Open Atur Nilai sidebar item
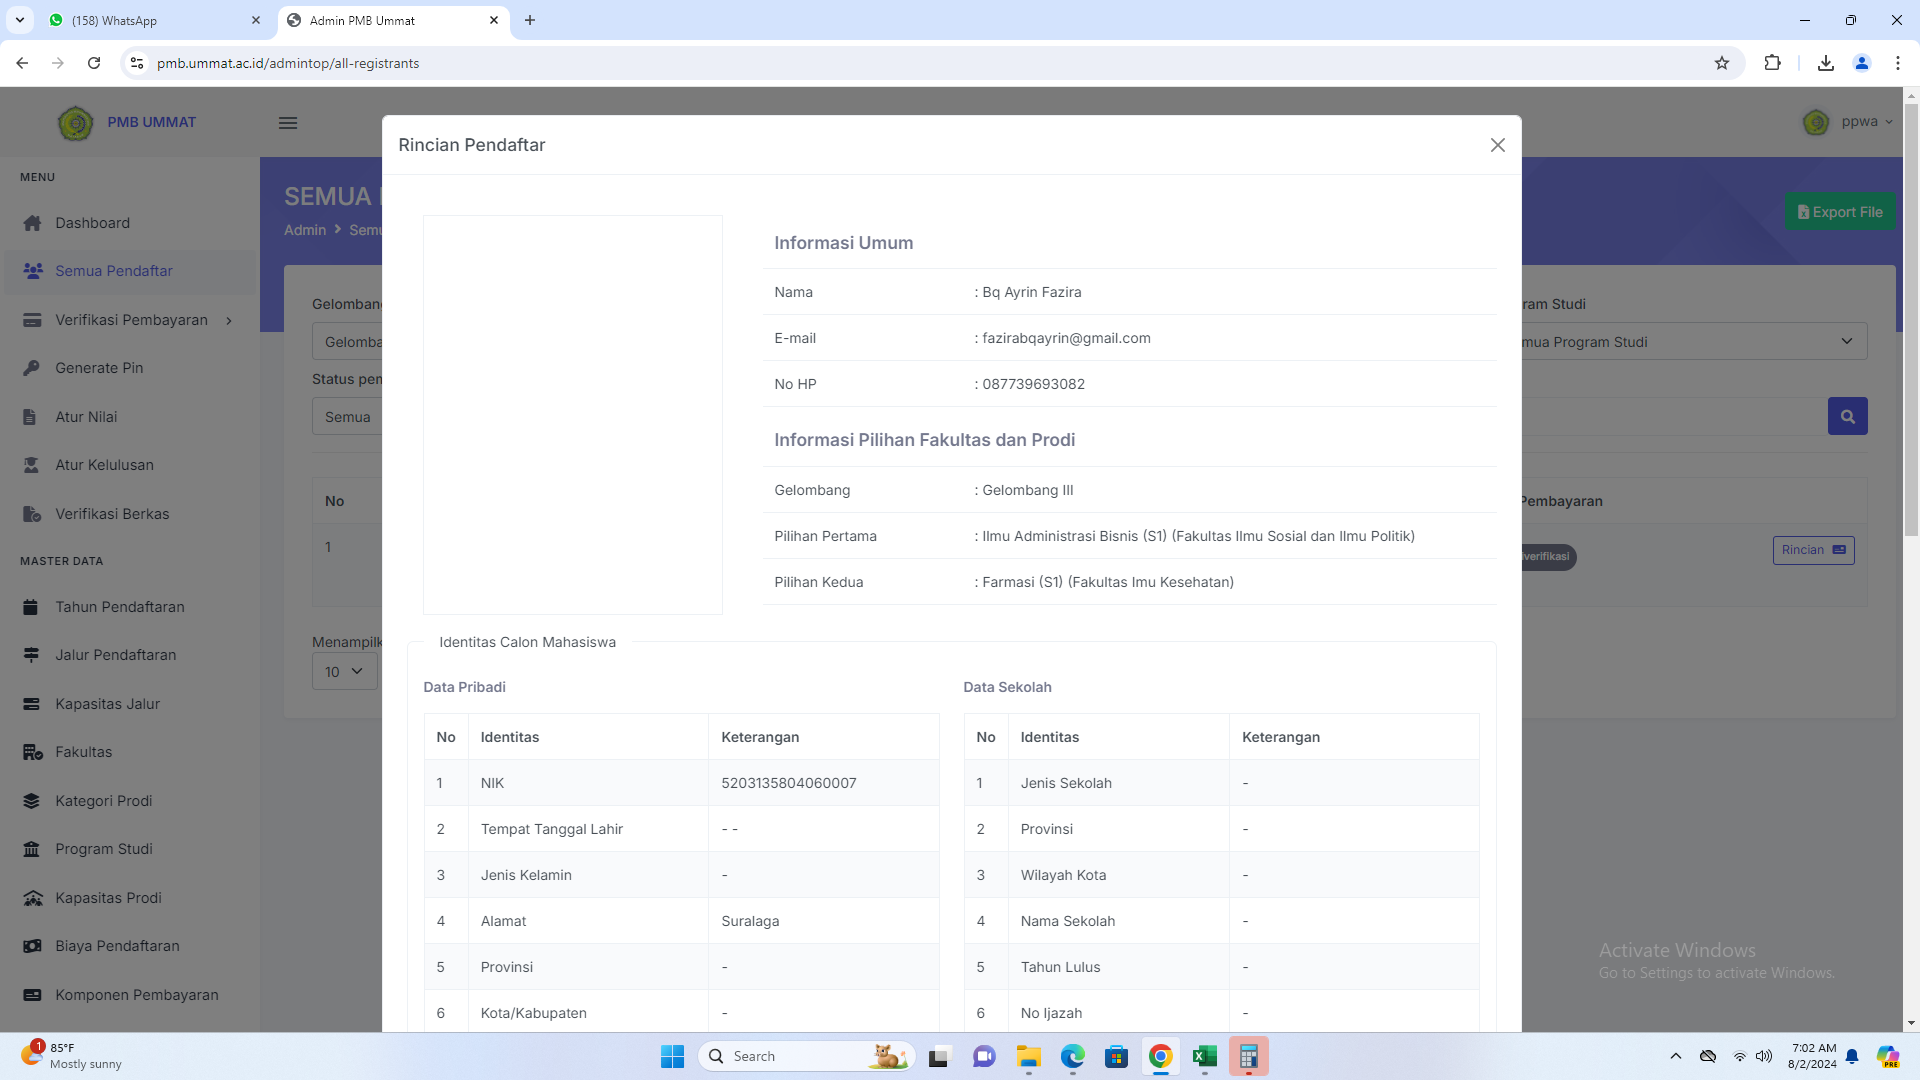Image resolution: width=1920 pixels, height=1080 pixels. pos(86,417)
